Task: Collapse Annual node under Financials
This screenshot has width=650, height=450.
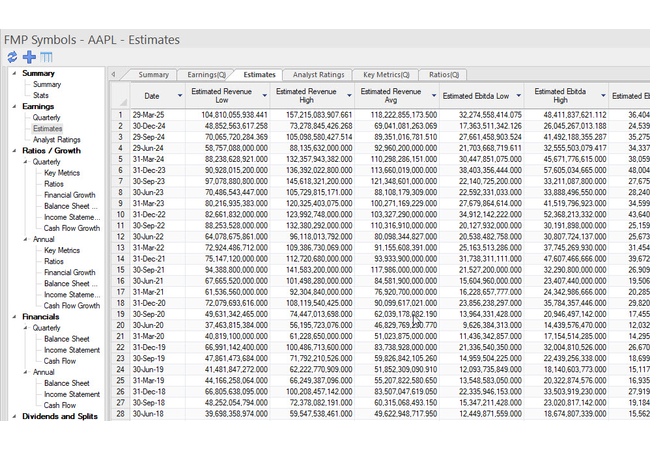Action: (x=26, y=372)
